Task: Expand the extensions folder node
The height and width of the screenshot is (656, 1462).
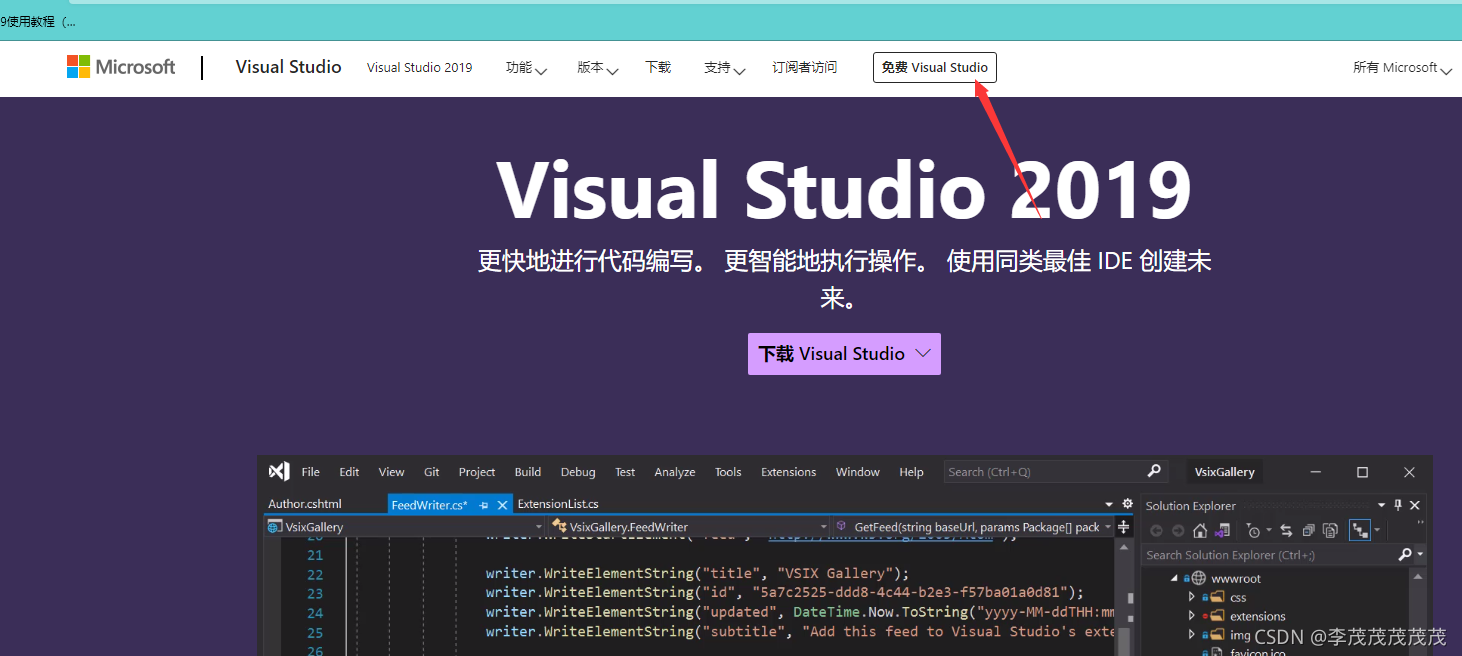Action: (x=1191, y=616)
